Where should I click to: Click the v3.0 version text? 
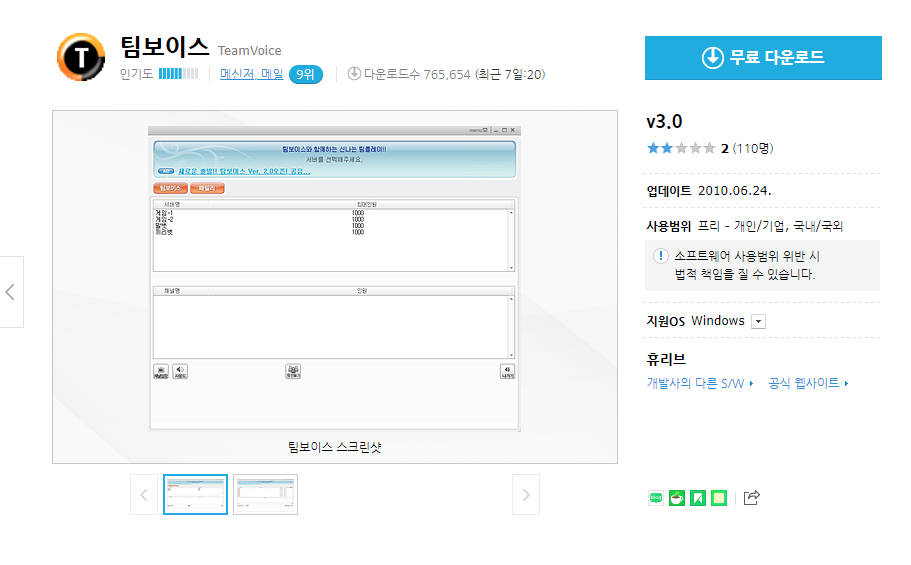tap(664, 122)
